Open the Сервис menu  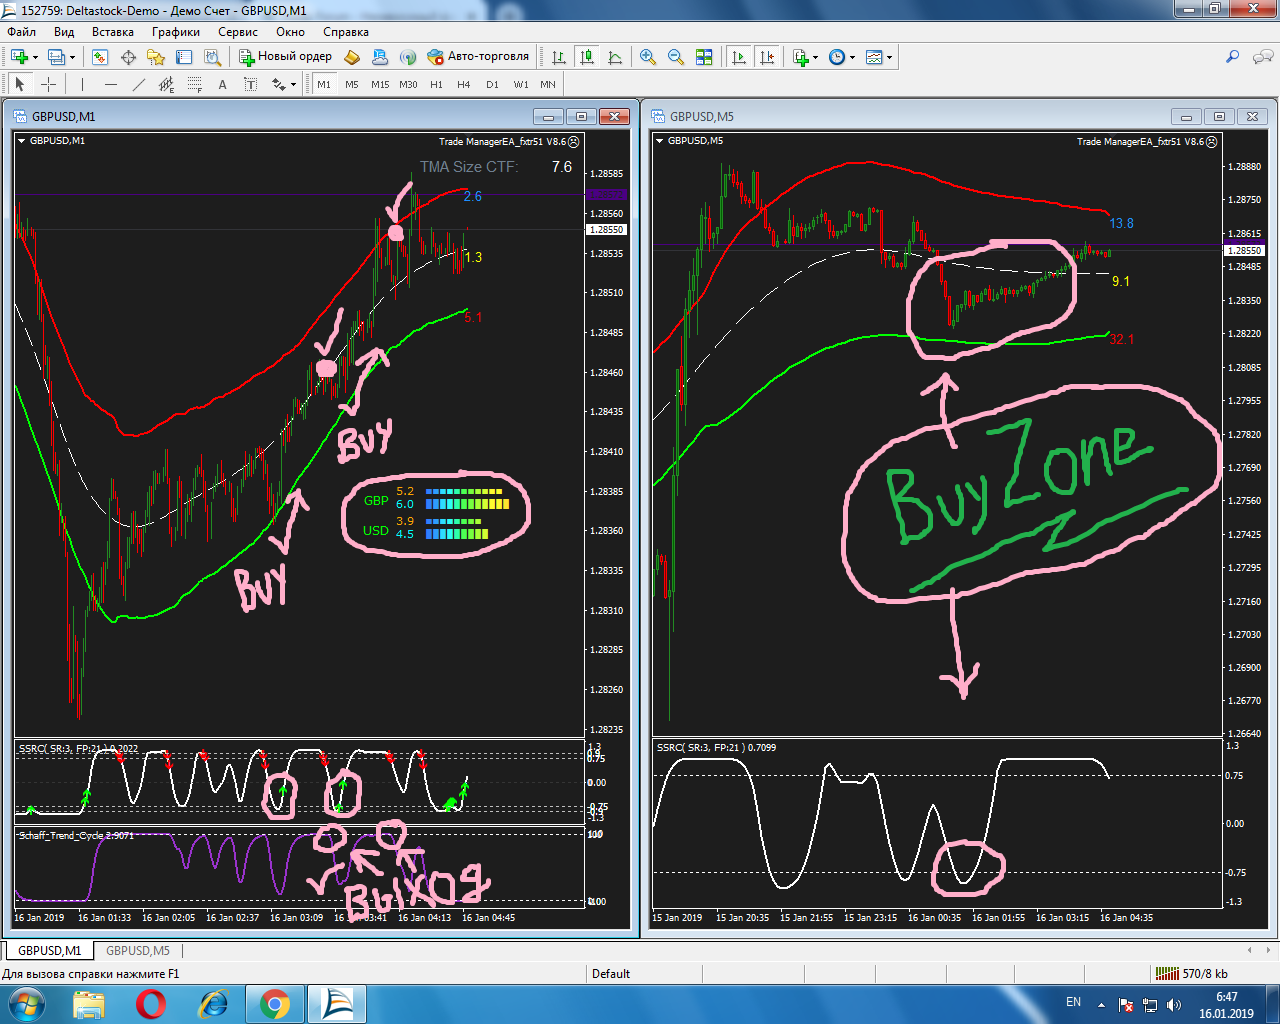point(238,32)
